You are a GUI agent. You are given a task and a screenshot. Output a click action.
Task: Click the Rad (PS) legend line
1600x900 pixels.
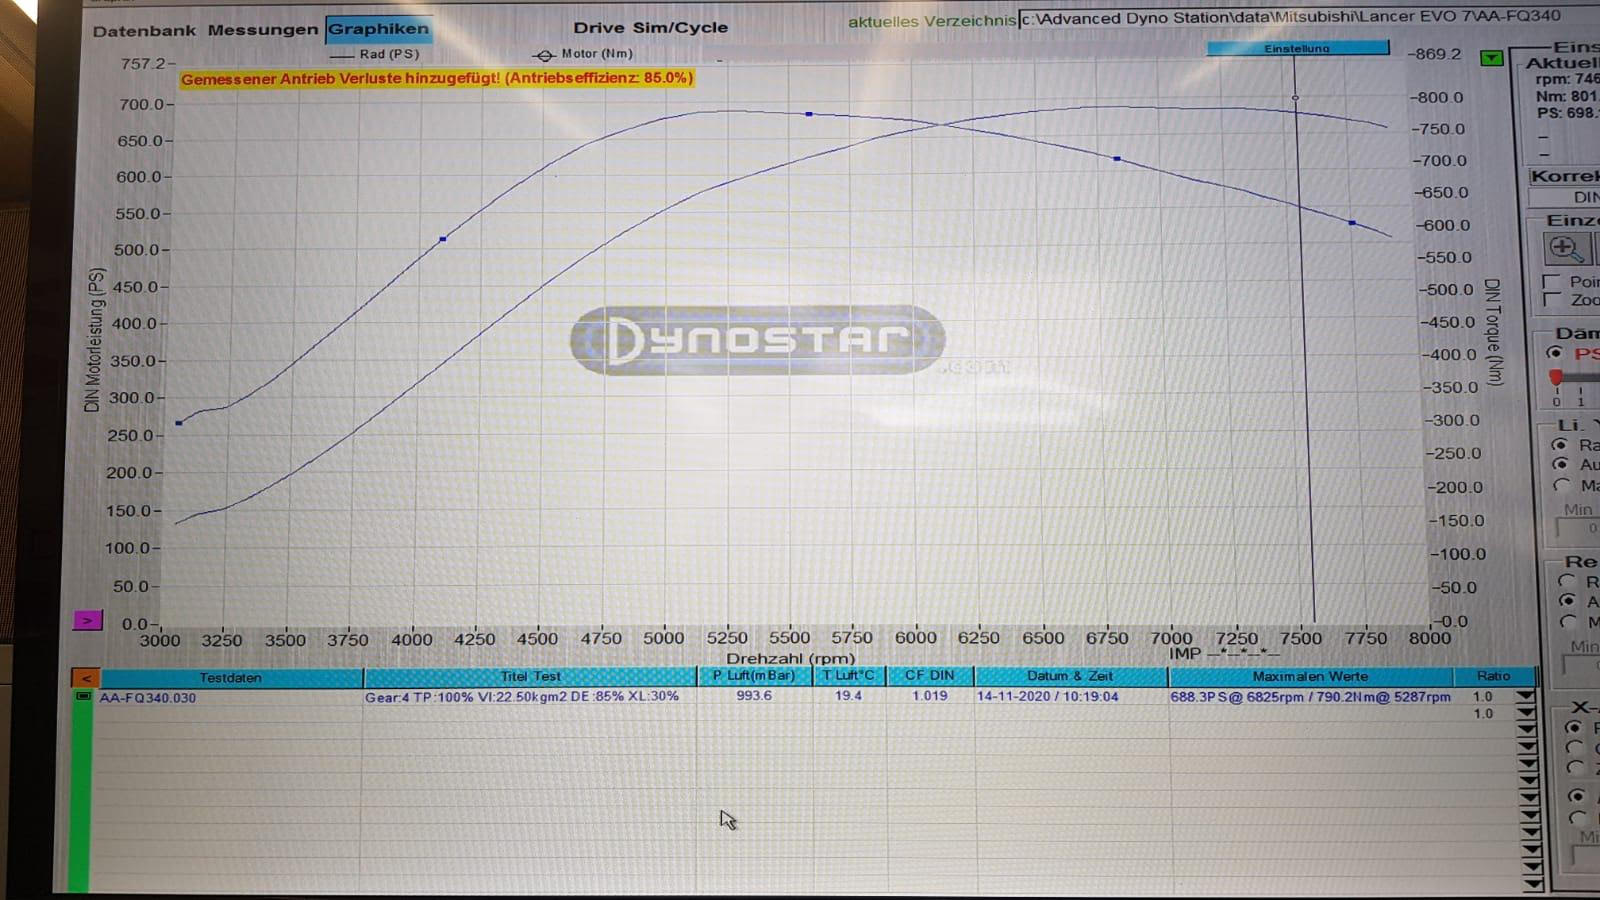342,55
